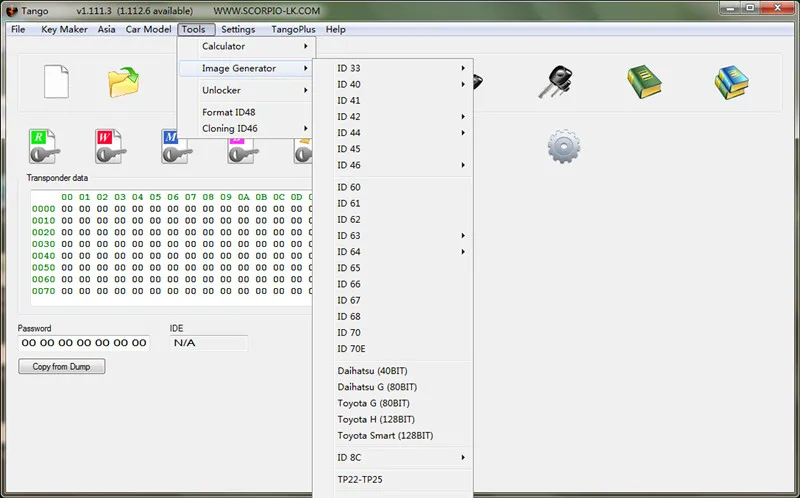
Task: Click row 0000 address in transponder data
Action: 43,209
